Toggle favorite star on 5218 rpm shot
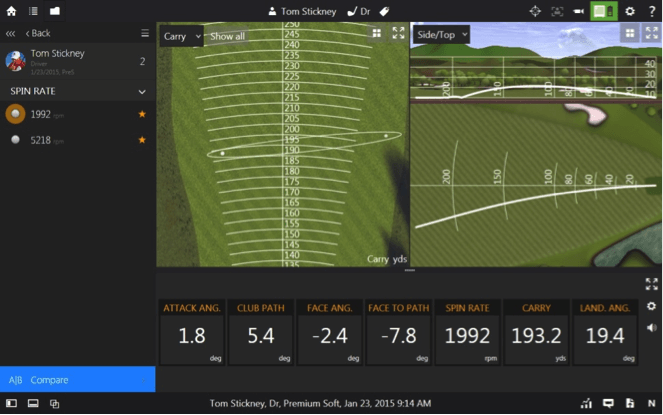This screenshot has height=415, width=663. coord(142,141)
